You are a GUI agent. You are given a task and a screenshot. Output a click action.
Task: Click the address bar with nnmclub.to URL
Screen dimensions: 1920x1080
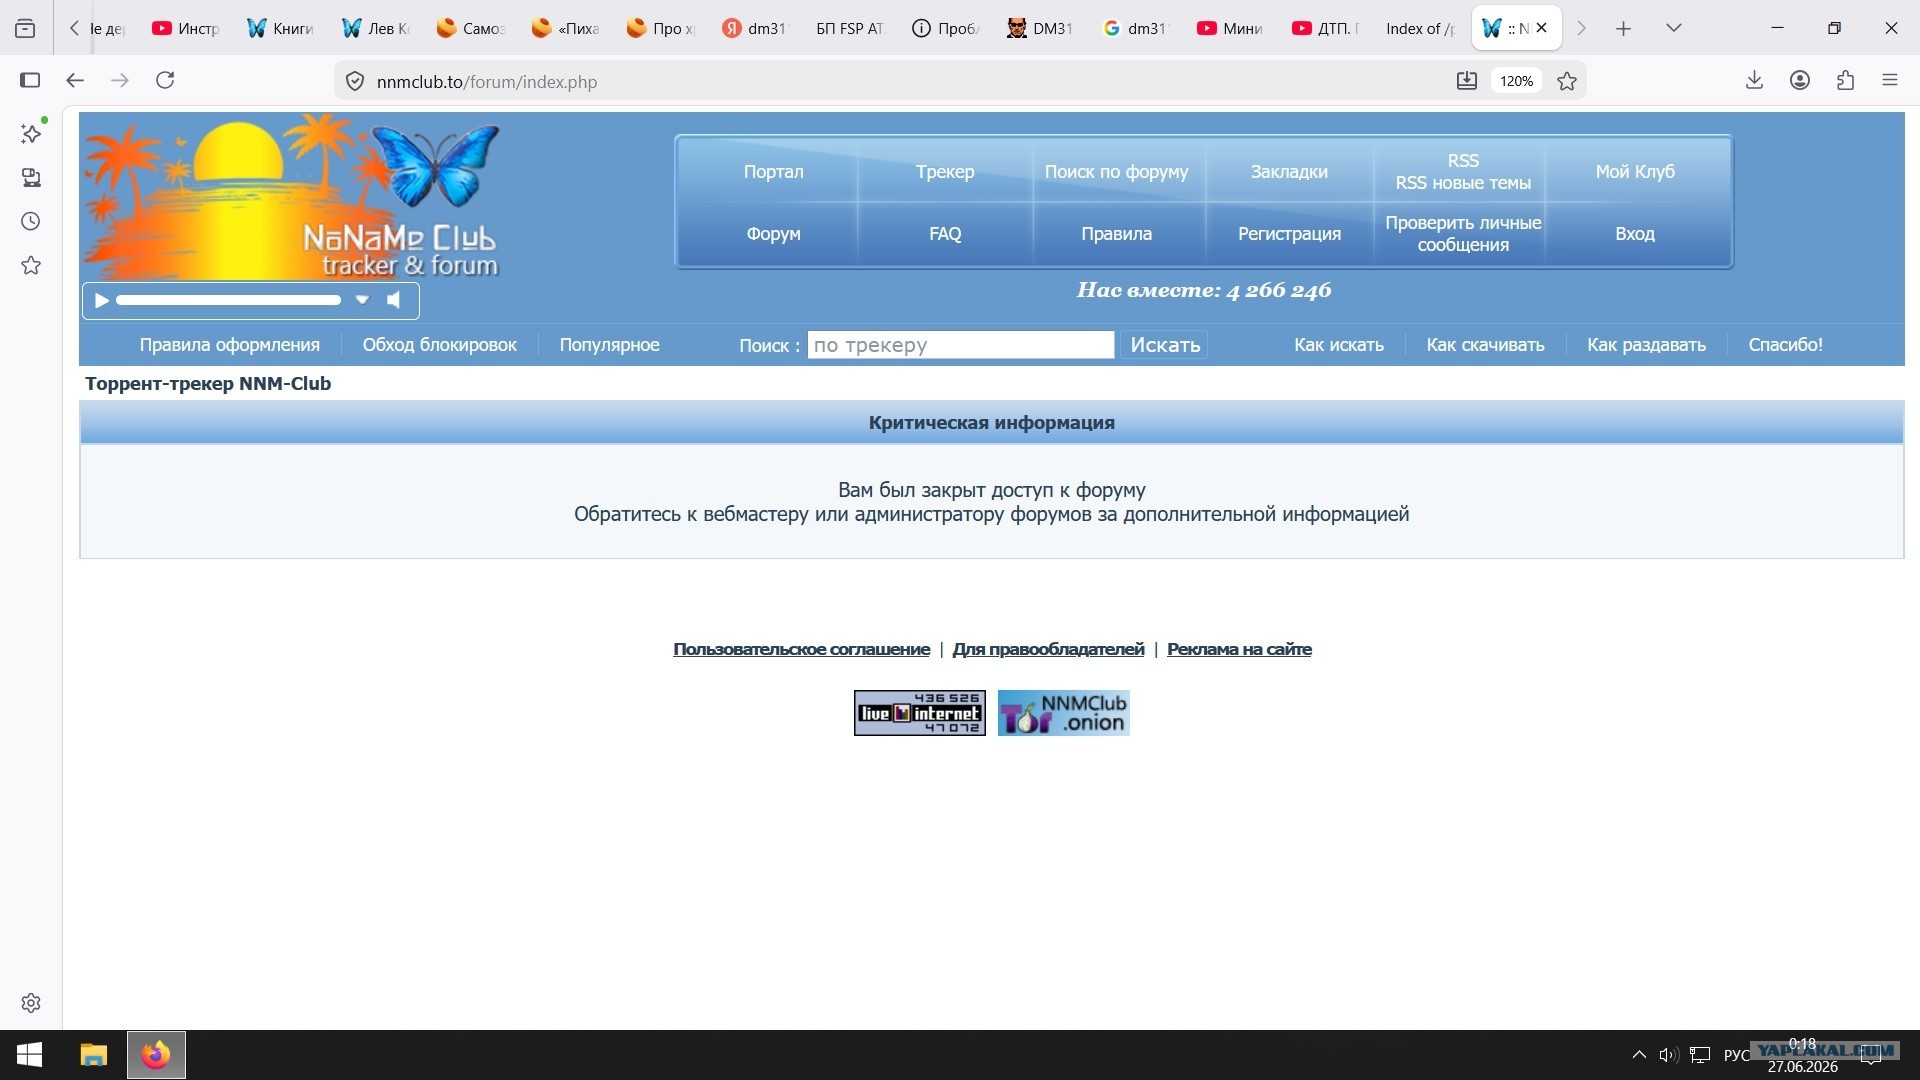click(x=900, y=81)
